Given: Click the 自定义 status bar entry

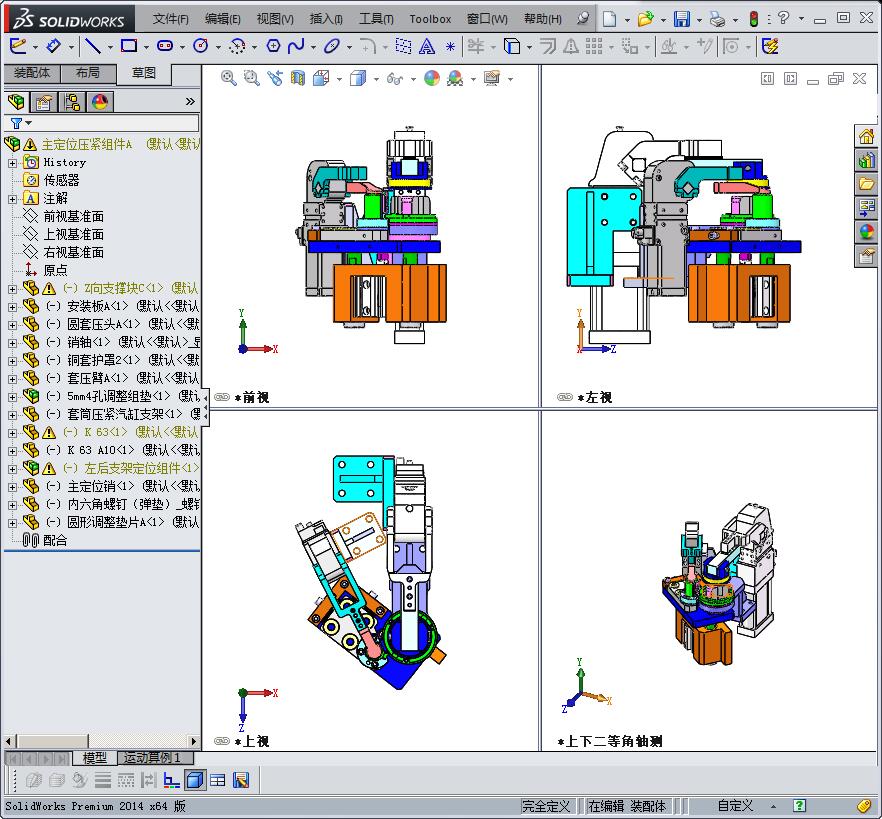Looking at the screenshot, I should click(735, 806).
